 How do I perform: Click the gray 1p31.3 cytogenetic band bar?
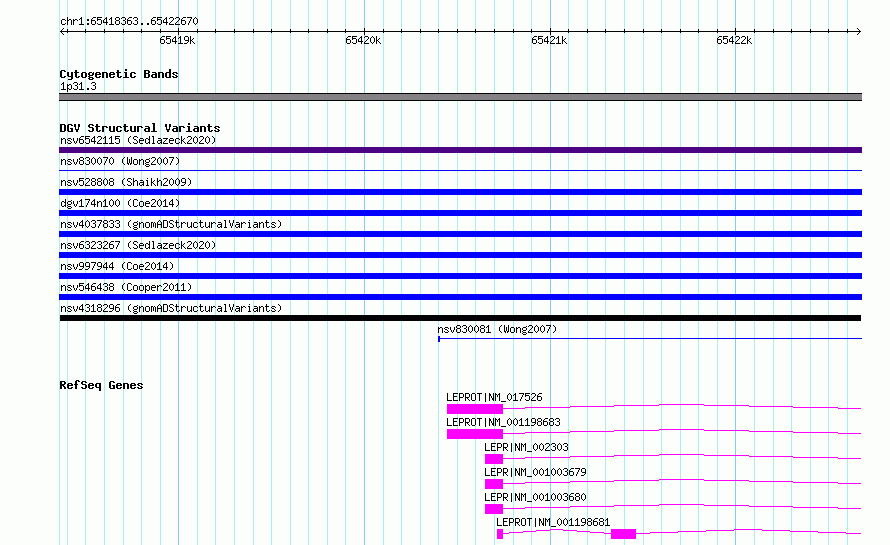460,97
